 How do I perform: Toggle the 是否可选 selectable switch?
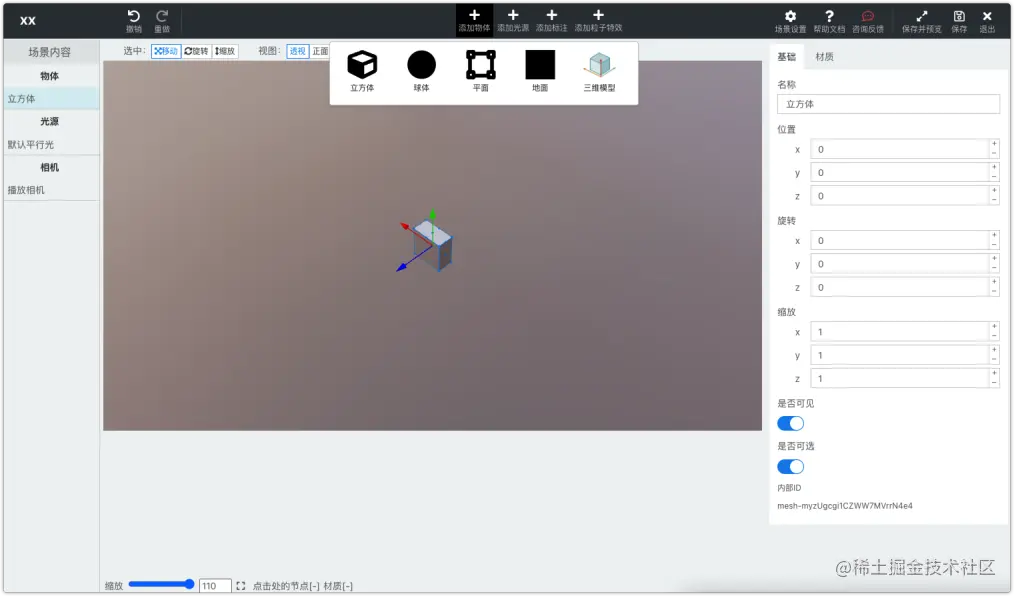(x=790, y=467)
